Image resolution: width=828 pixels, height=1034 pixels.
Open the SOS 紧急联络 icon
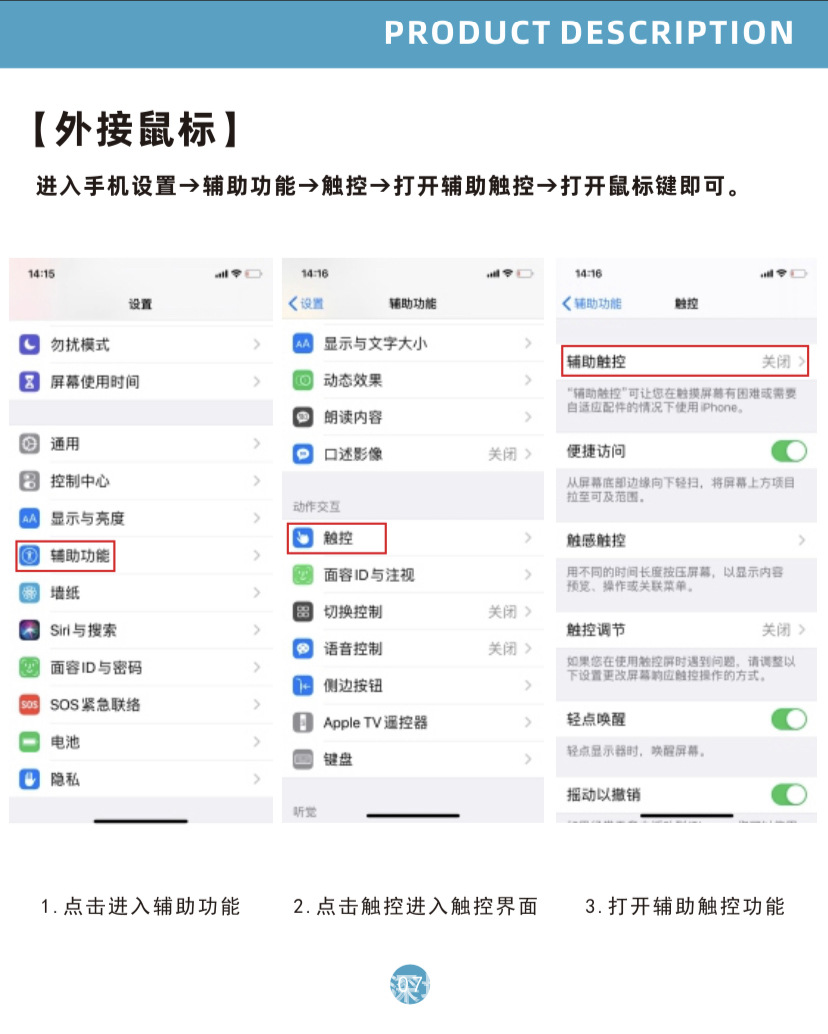(x=29, y=704)
